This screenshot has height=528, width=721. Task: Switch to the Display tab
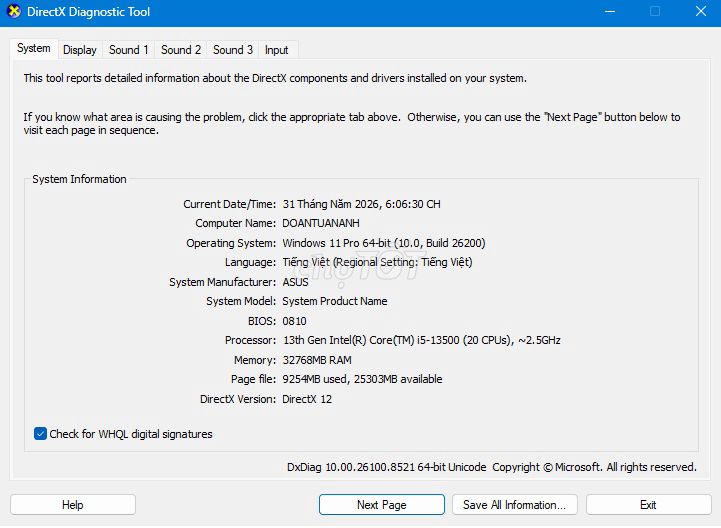(x=80, y=50)
